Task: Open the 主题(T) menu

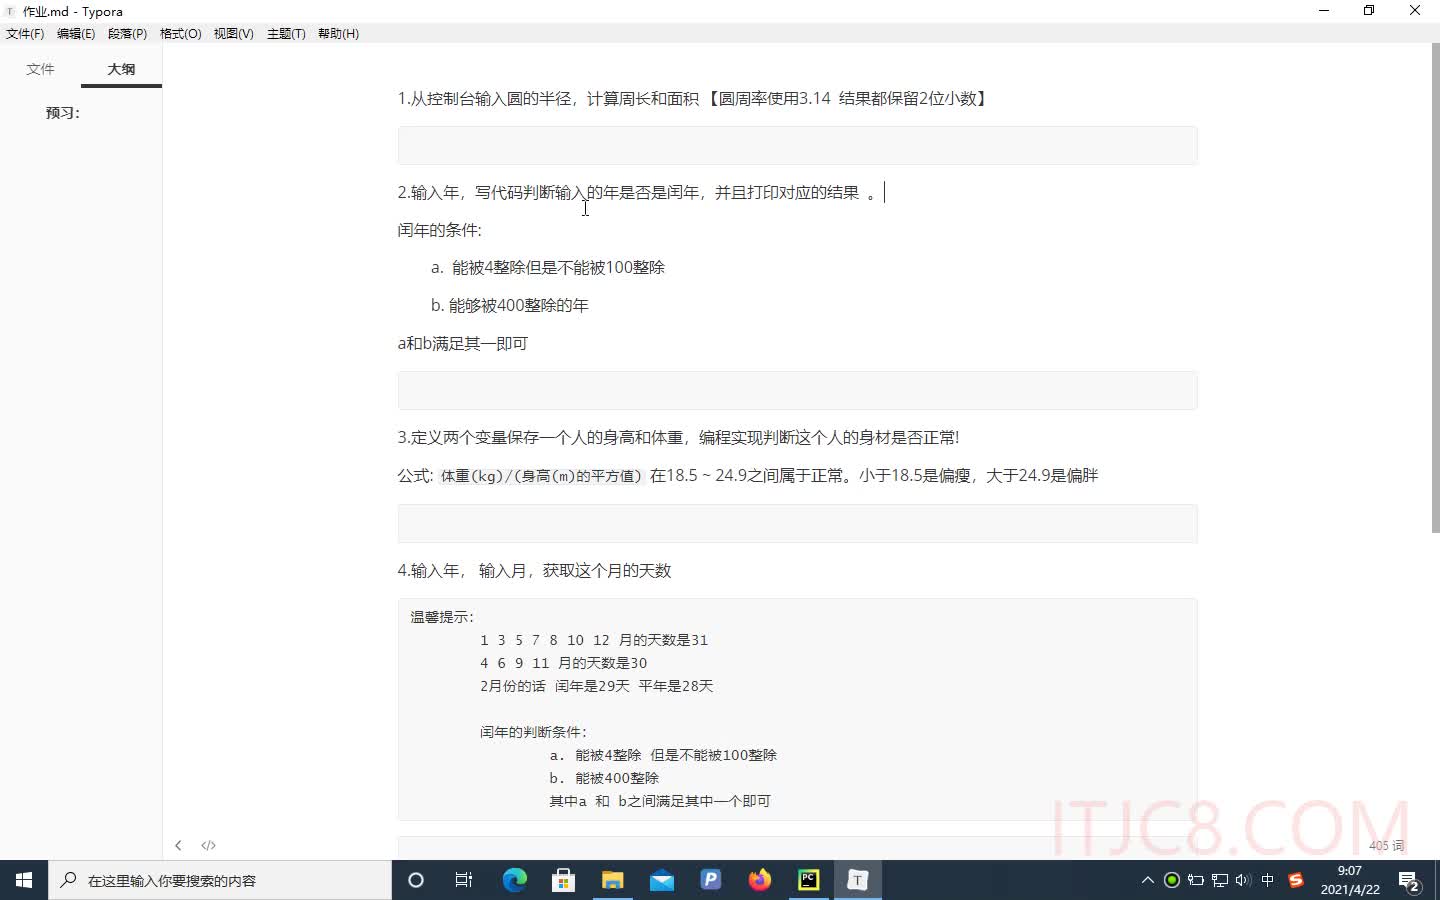Action: pos(286,33)
